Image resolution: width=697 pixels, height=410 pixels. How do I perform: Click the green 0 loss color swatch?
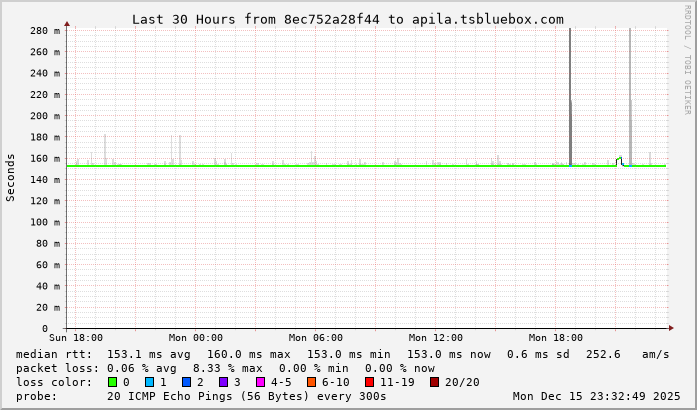click(x=112, y=382)
